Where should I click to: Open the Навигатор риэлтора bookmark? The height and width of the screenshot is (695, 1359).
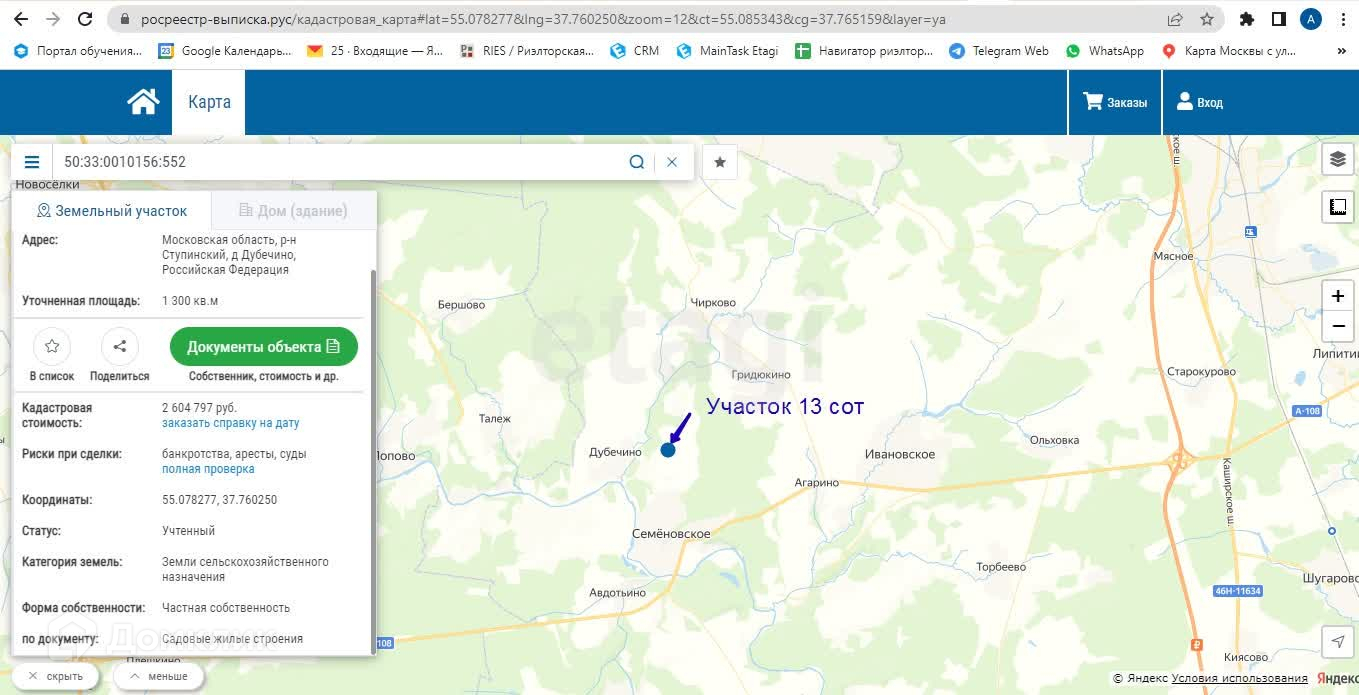(x=864, y=50)
